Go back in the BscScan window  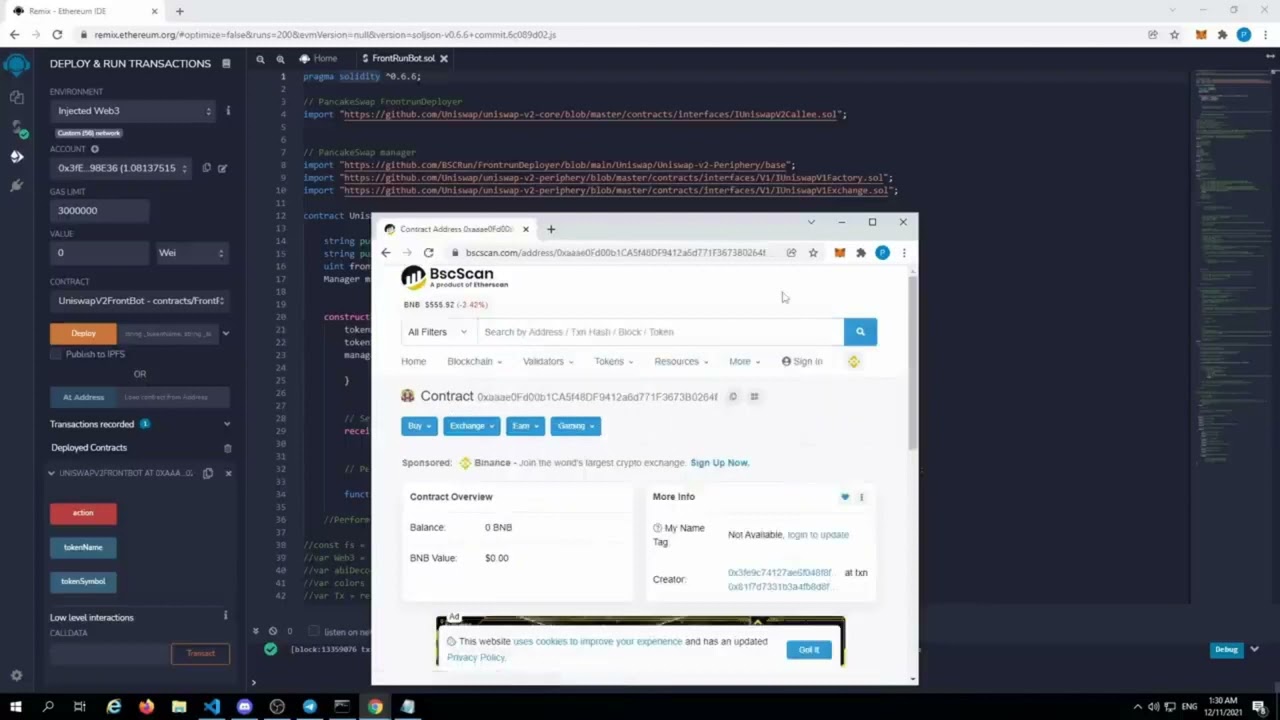point(386,253)
